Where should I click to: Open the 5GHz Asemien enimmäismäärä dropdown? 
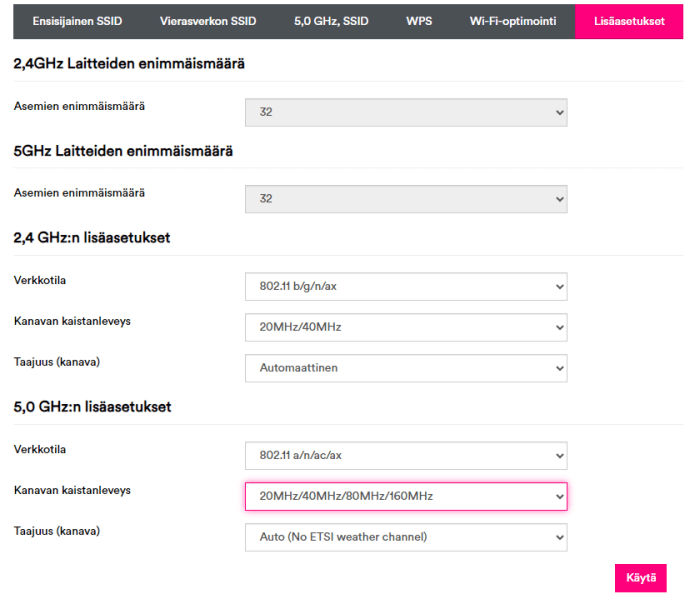point(406,199)
